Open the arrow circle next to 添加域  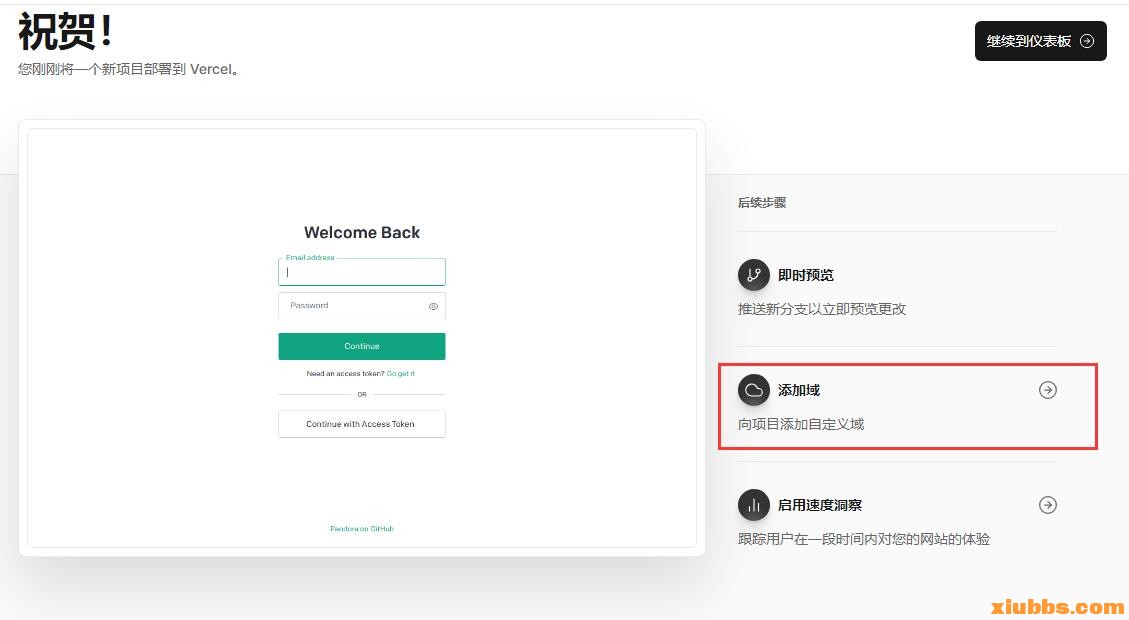(1048, 390)
